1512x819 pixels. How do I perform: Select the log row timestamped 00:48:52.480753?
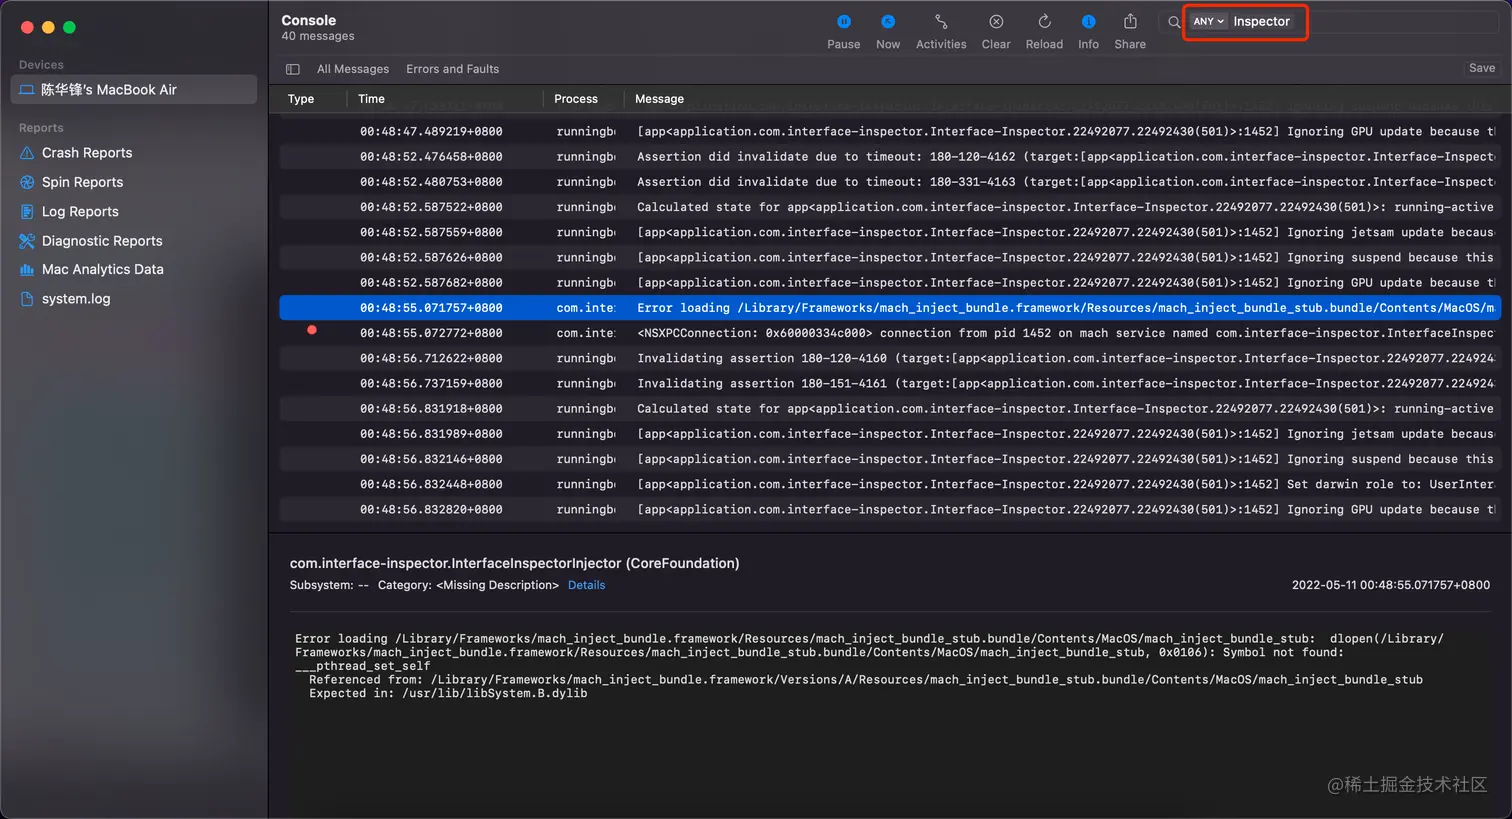(x=890, y=182)
